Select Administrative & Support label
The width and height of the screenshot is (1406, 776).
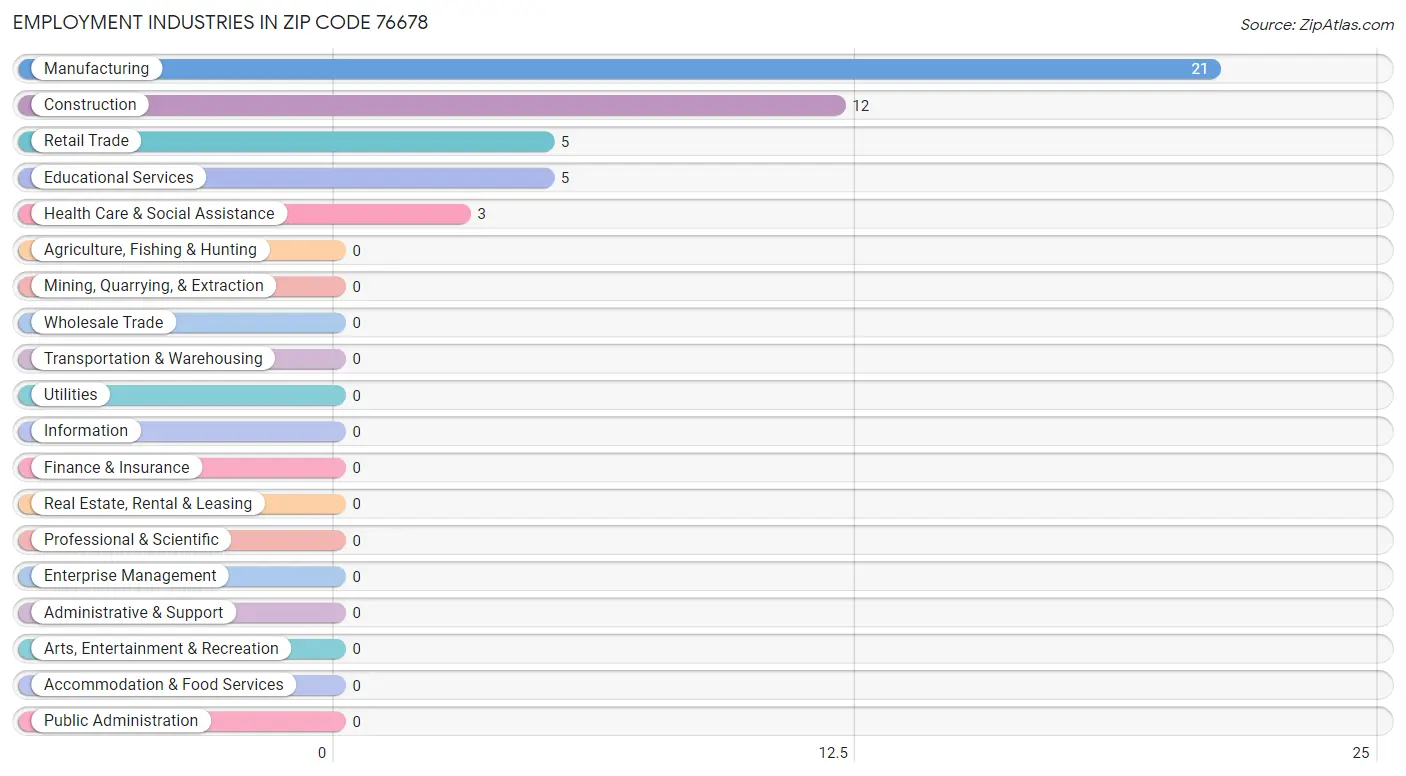coord(133,612)
